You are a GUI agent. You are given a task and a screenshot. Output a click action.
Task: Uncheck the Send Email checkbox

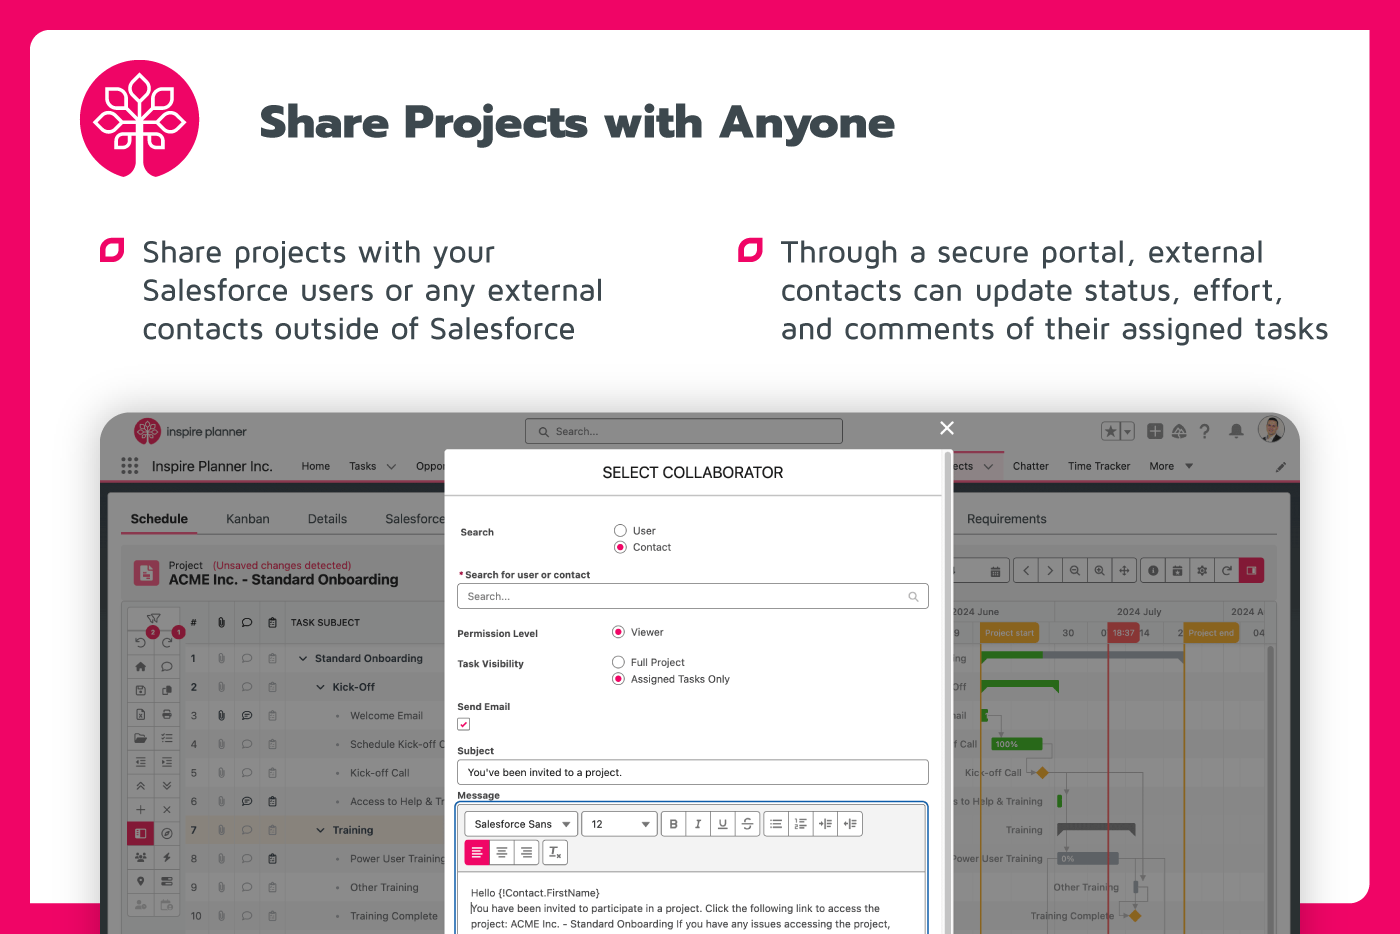click(x=464, y=724)
